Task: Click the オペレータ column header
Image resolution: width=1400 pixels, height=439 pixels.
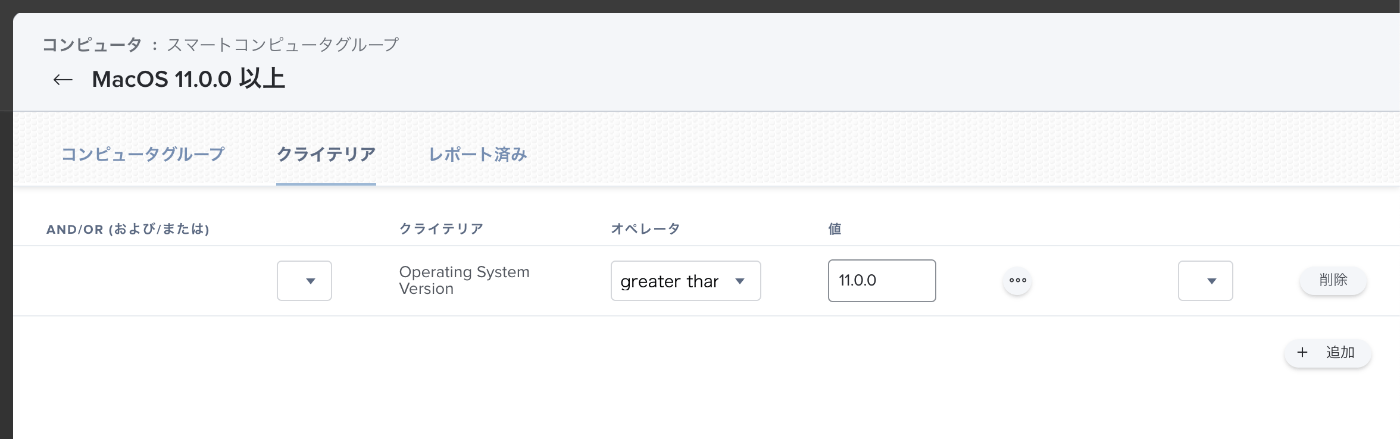Action: click(645, 229)
